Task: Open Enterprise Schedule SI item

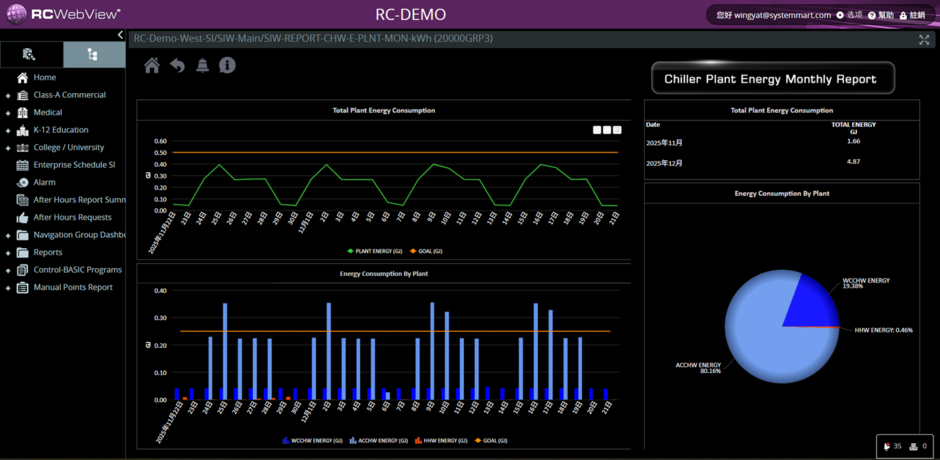Action: point(74,165)
